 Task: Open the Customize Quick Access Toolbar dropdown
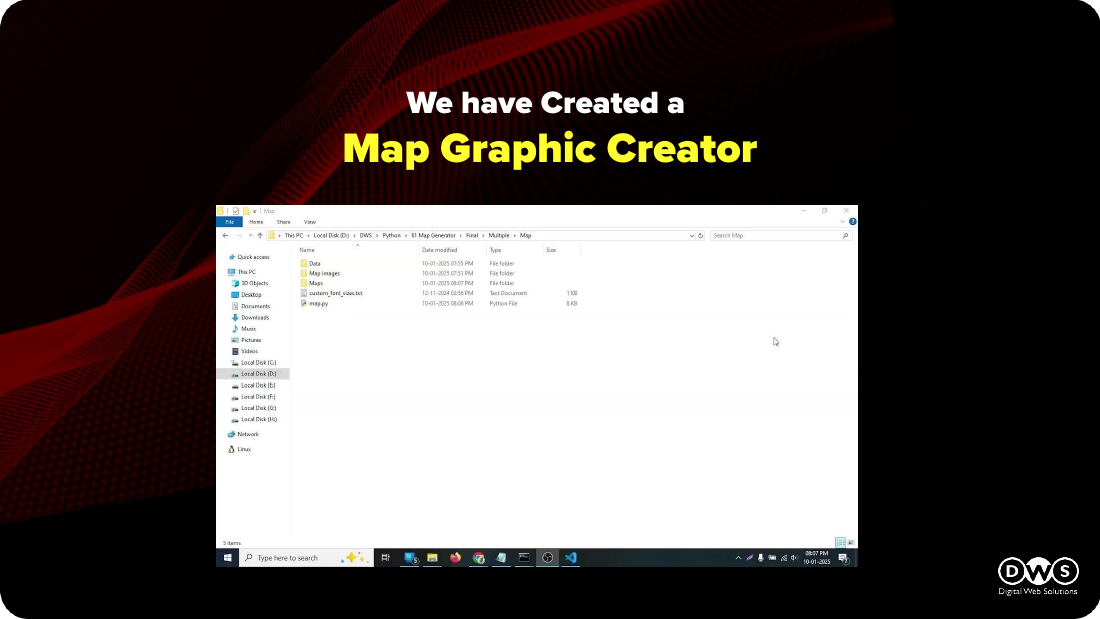(255, 211)
